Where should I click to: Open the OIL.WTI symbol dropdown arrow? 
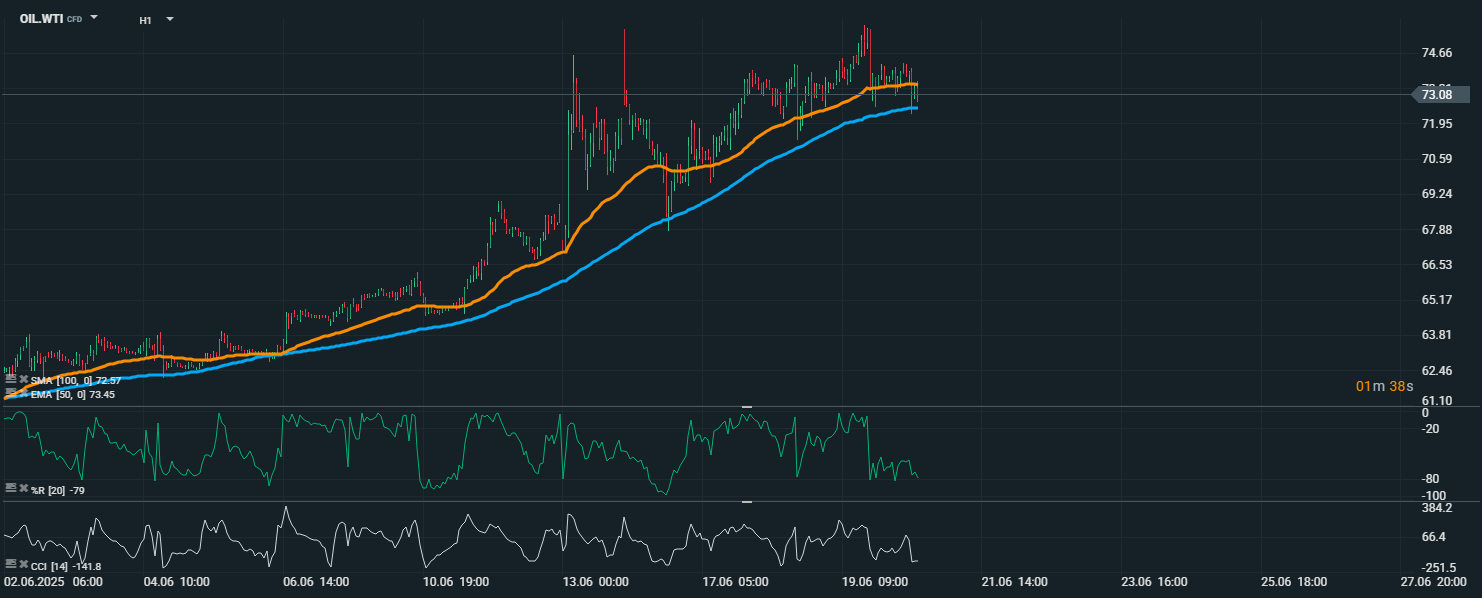[94, 18]
